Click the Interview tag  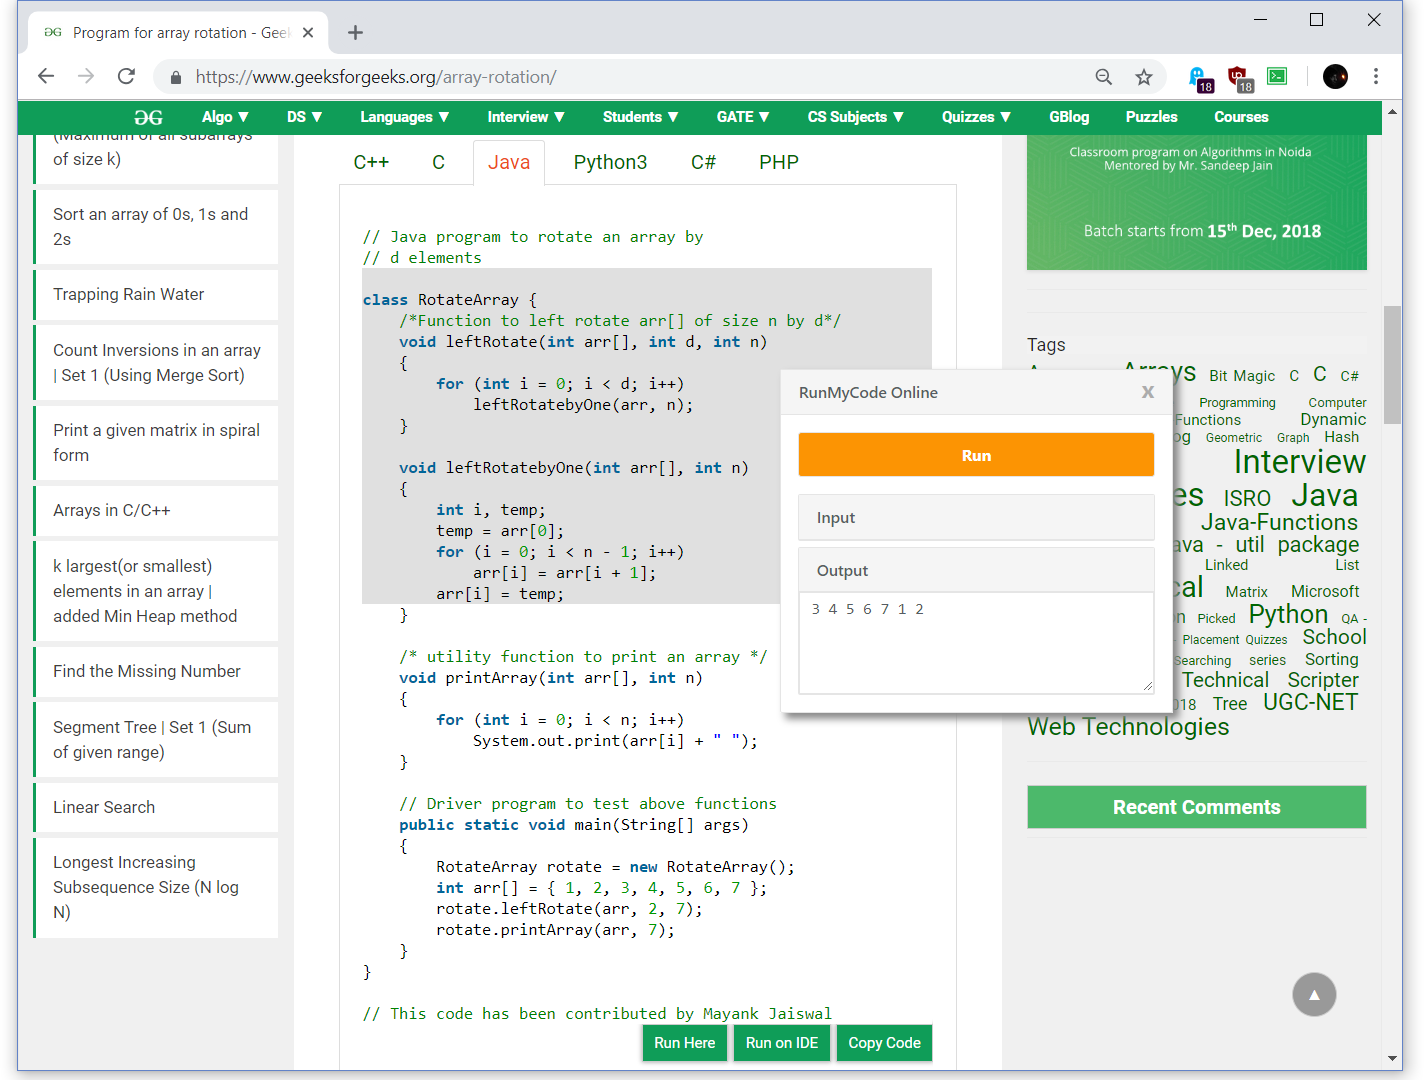coord(1299,462)
